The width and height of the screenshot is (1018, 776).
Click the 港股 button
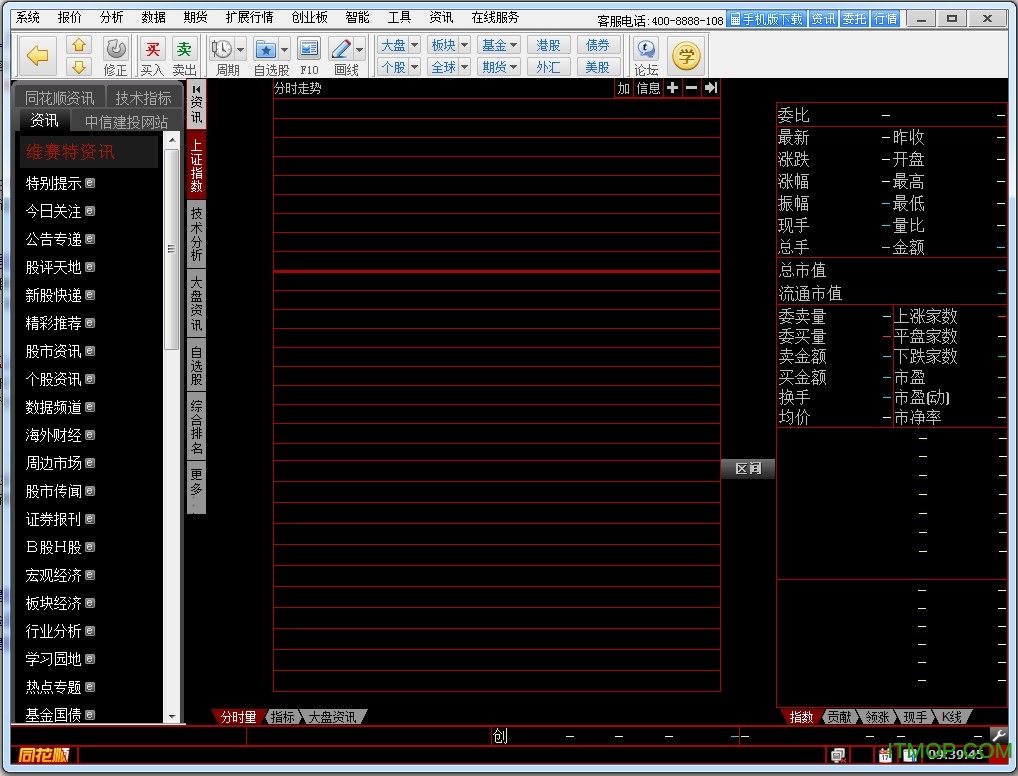click(x=548, y=45)
